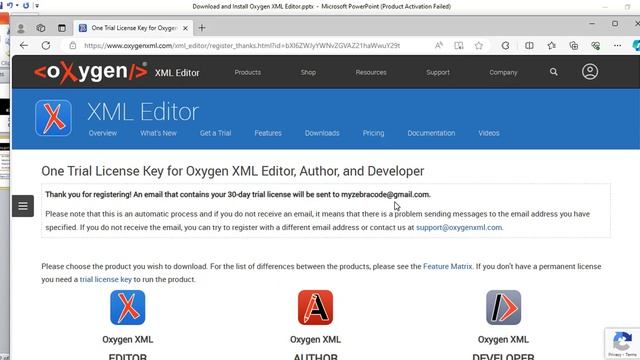This screenshot has width=640, height=360.
Task: Toggle split screen view icon
Action: 529,45
